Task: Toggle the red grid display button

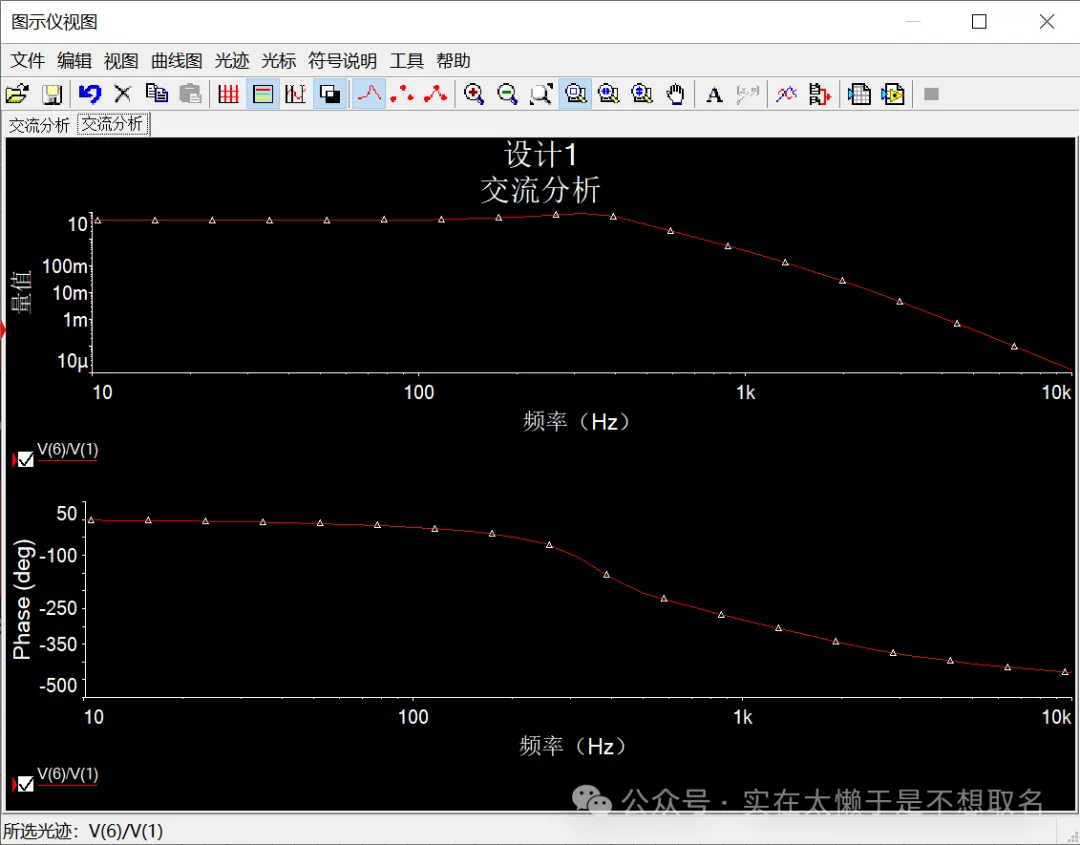Action: [228, 94]
